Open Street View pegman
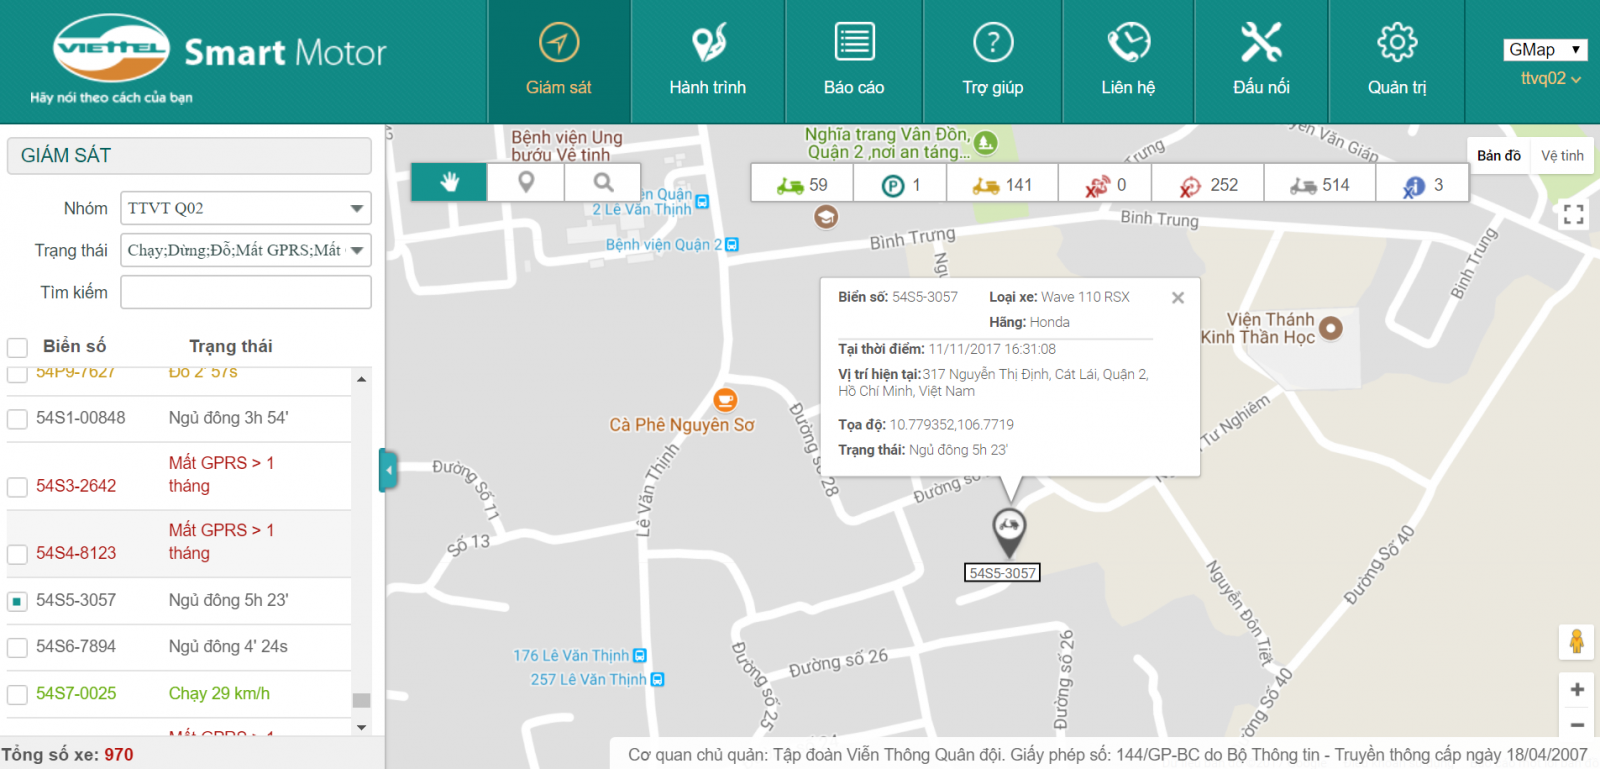The width and height of the screenshot is (1600, 769). point(1576,641)
